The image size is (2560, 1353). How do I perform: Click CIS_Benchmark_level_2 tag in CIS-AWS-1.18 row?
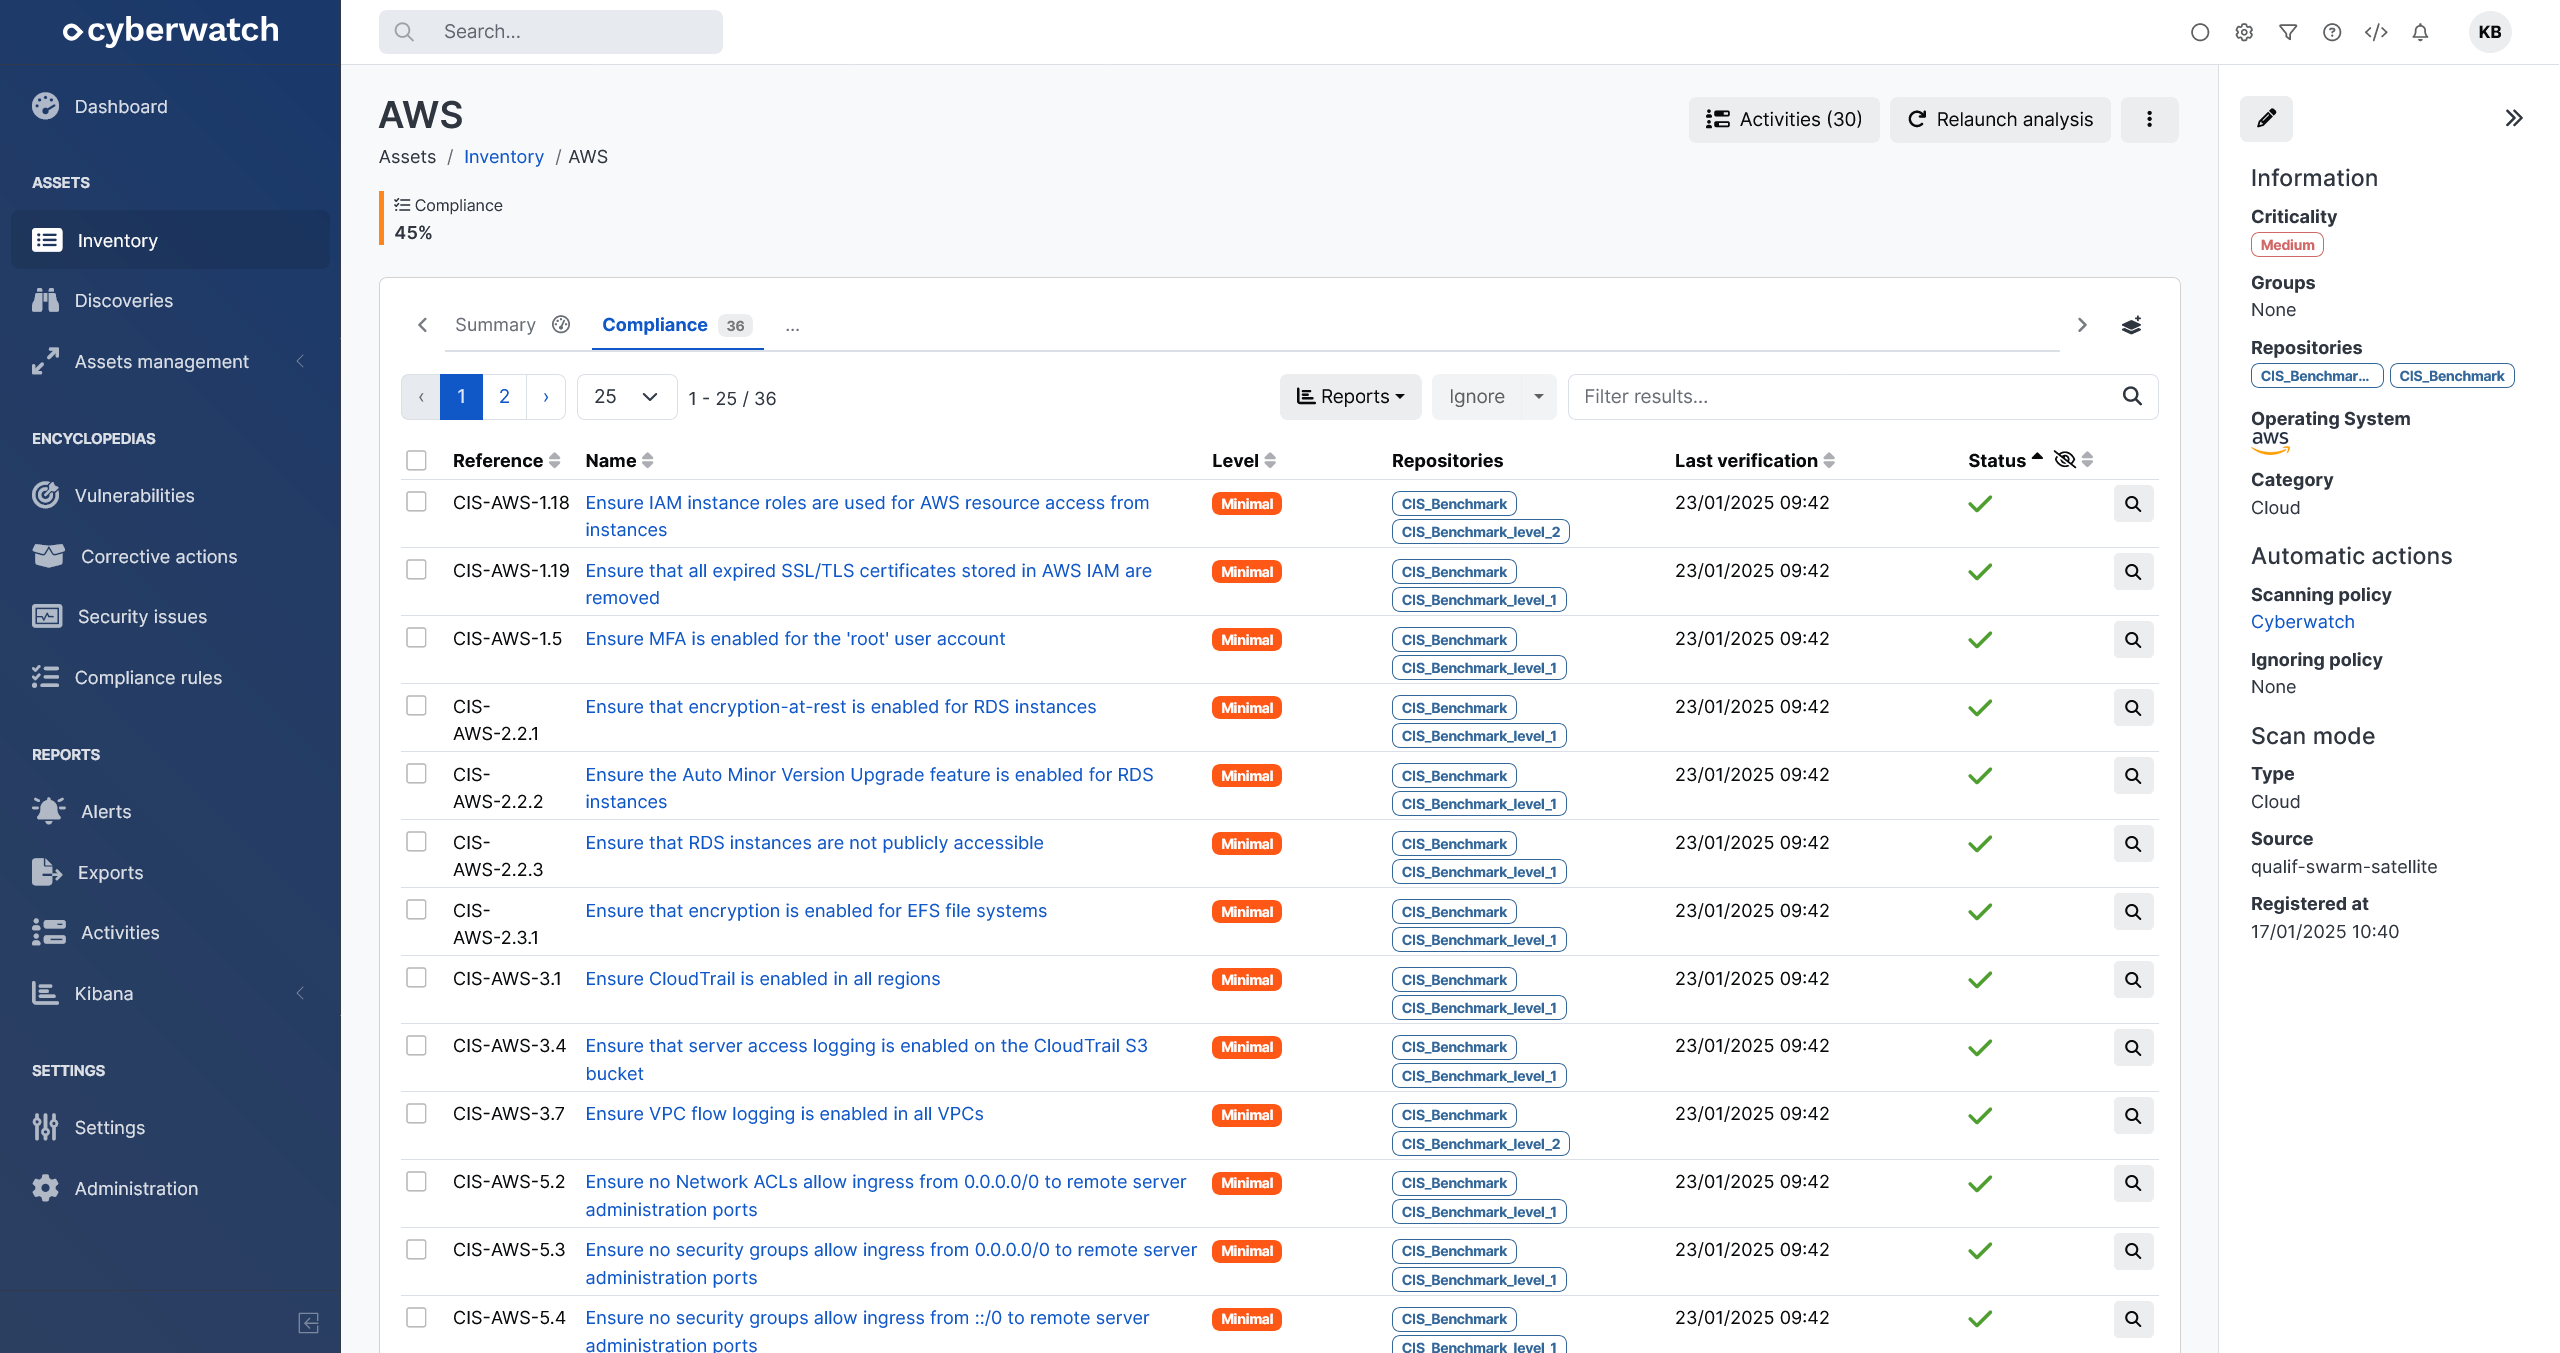pos(1480,532)
